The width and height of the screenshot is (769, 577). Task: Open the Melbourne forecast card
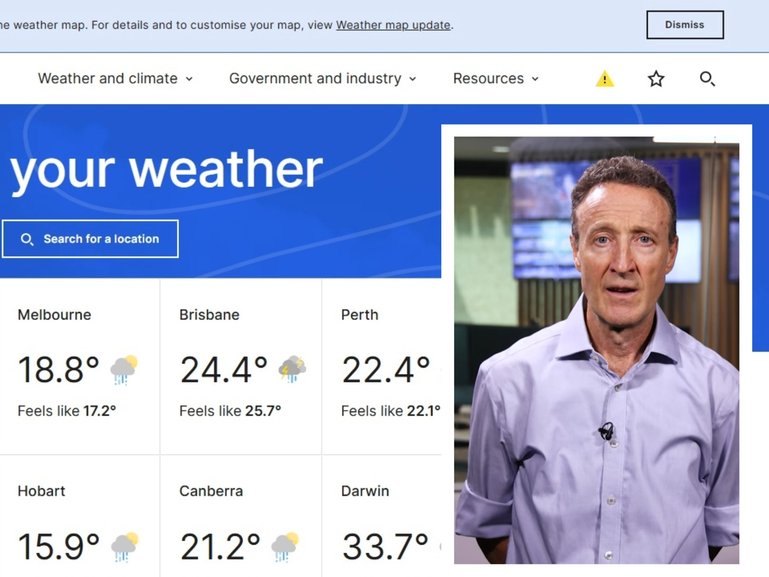pos(79,365)
